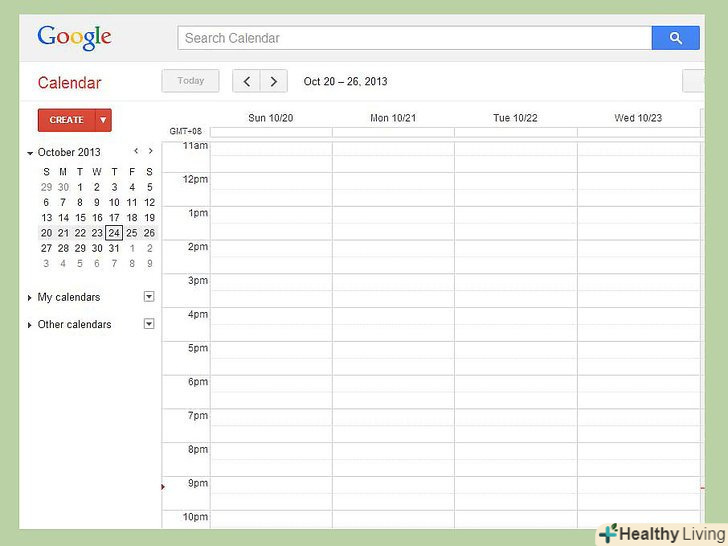Select October 12 in mini calendar
728x546 pixels.
point(149,202)
